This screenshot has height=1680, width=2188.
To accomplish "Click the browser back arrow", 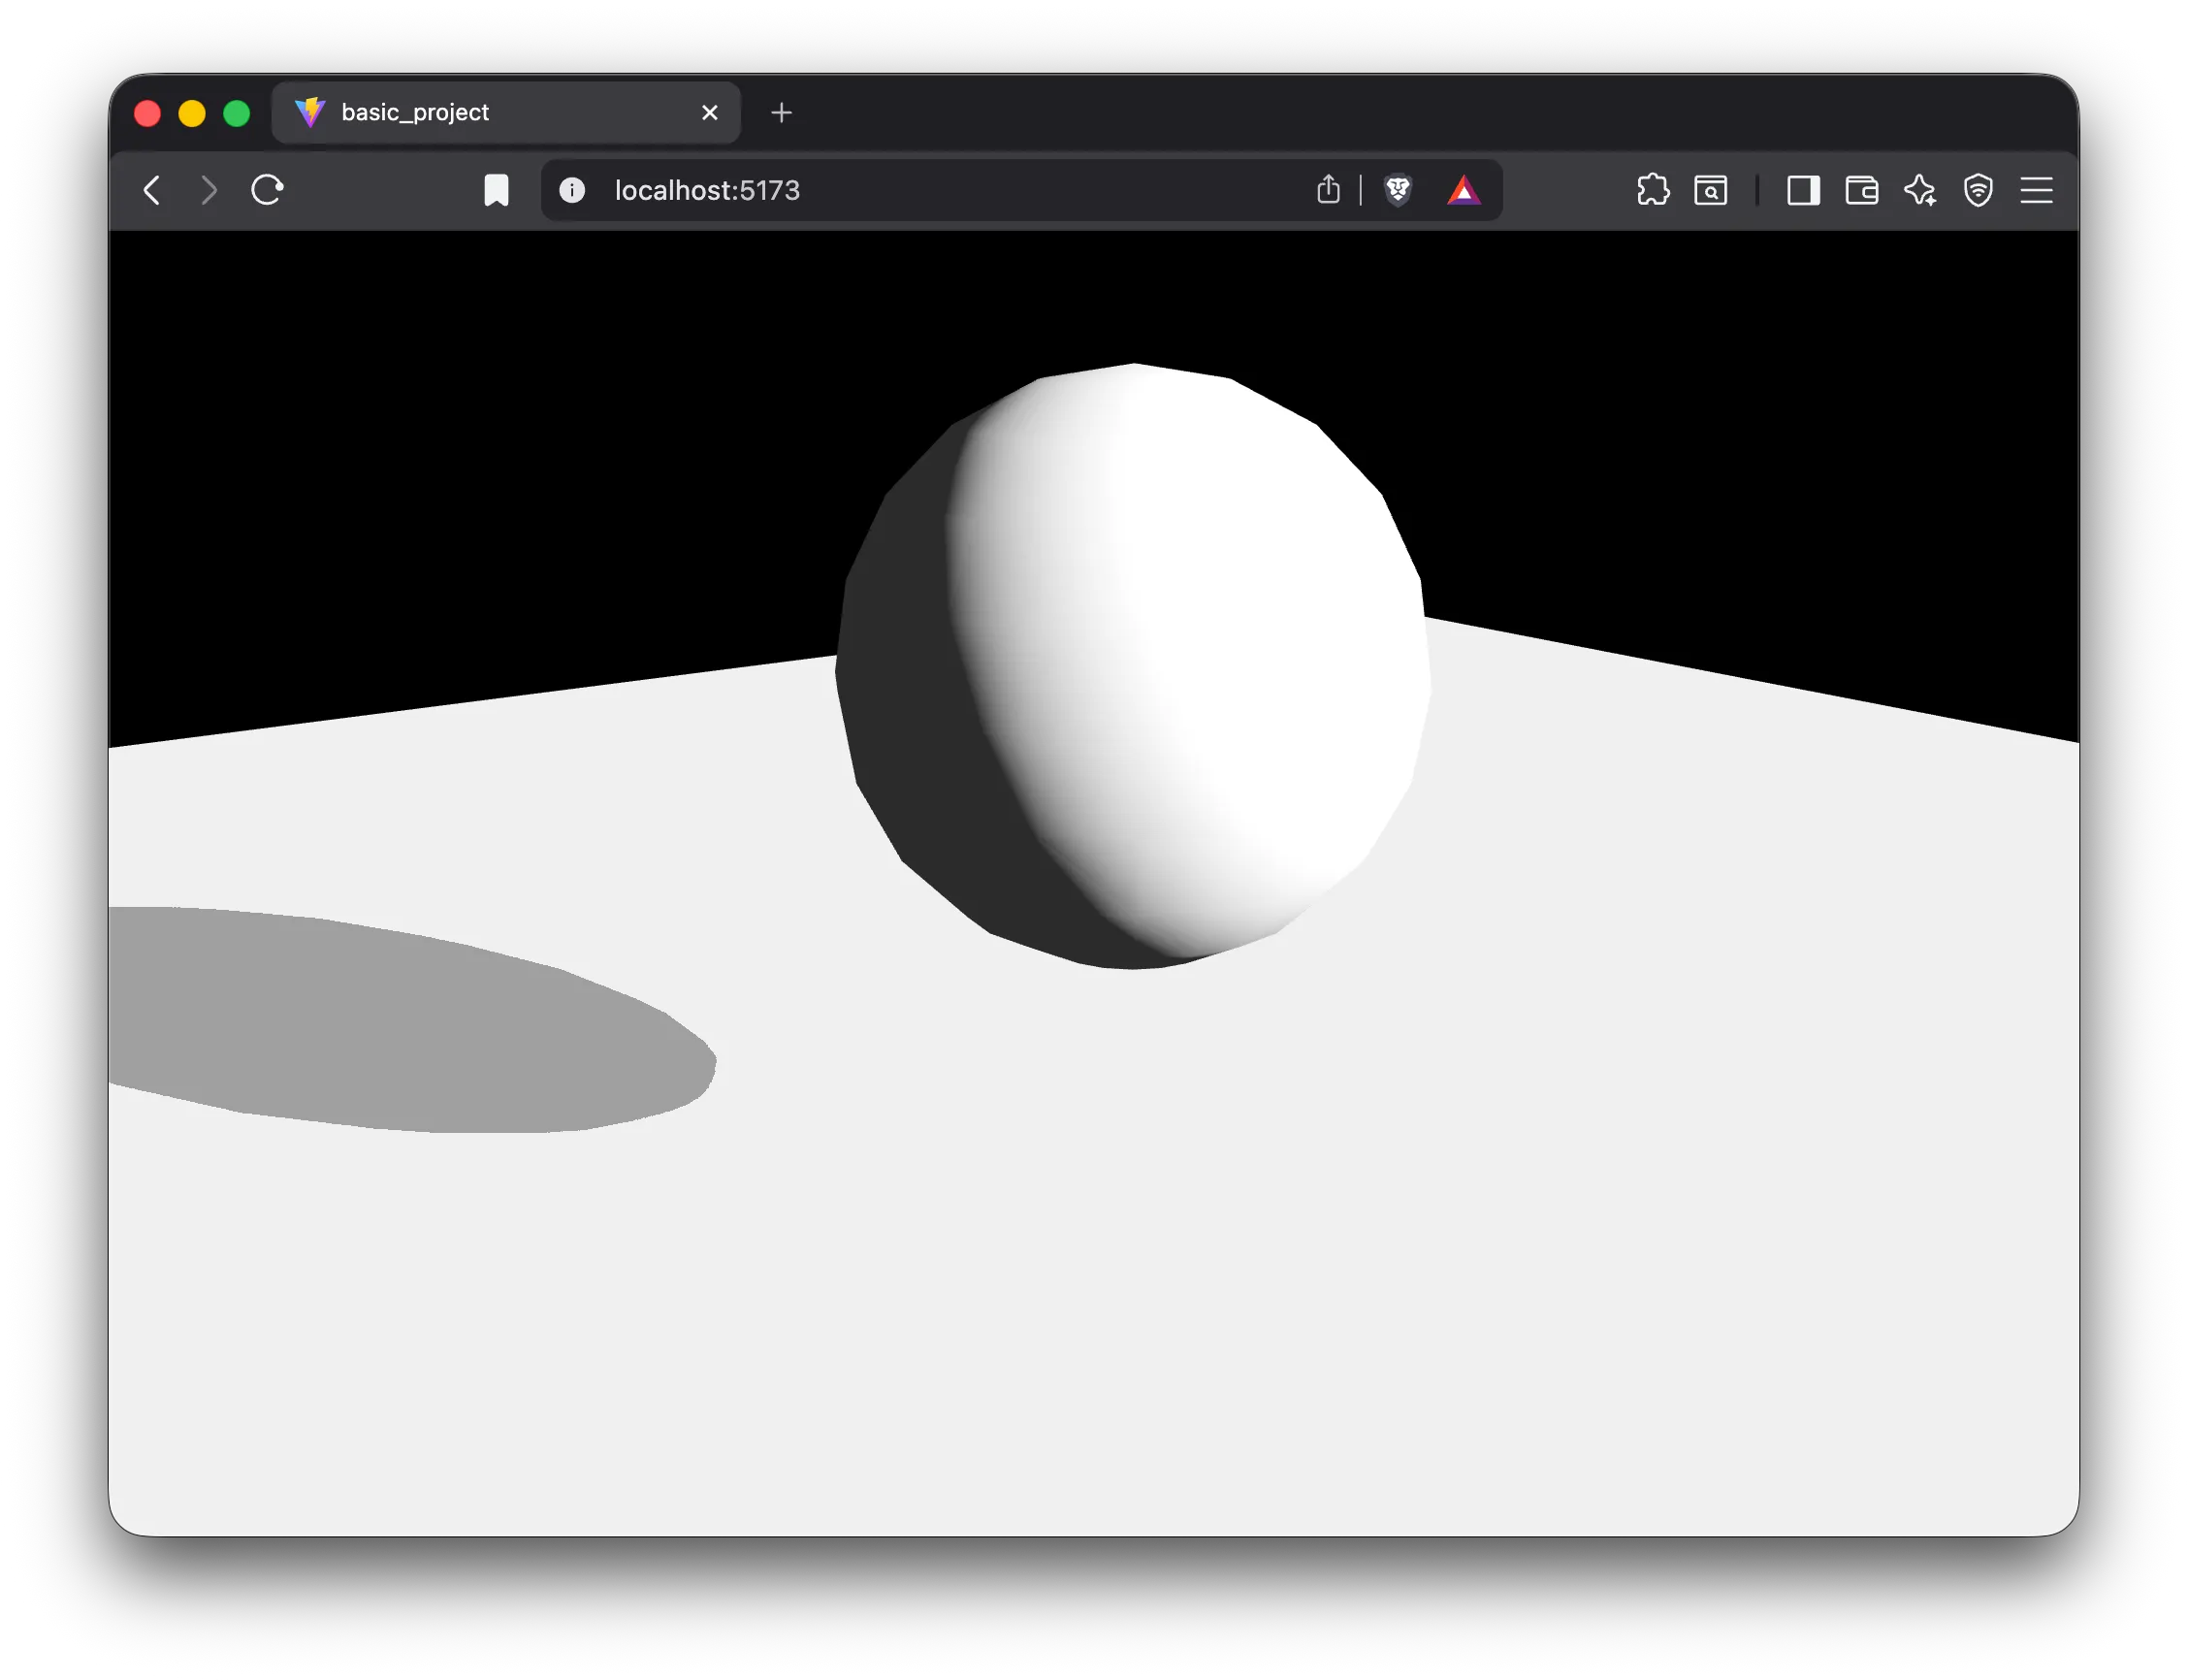I will [152, 190].
